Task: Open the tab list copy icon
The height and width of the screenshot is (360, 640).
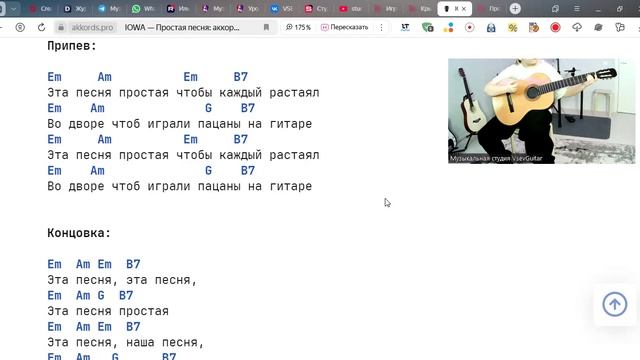Action: [x=555, y=9]
